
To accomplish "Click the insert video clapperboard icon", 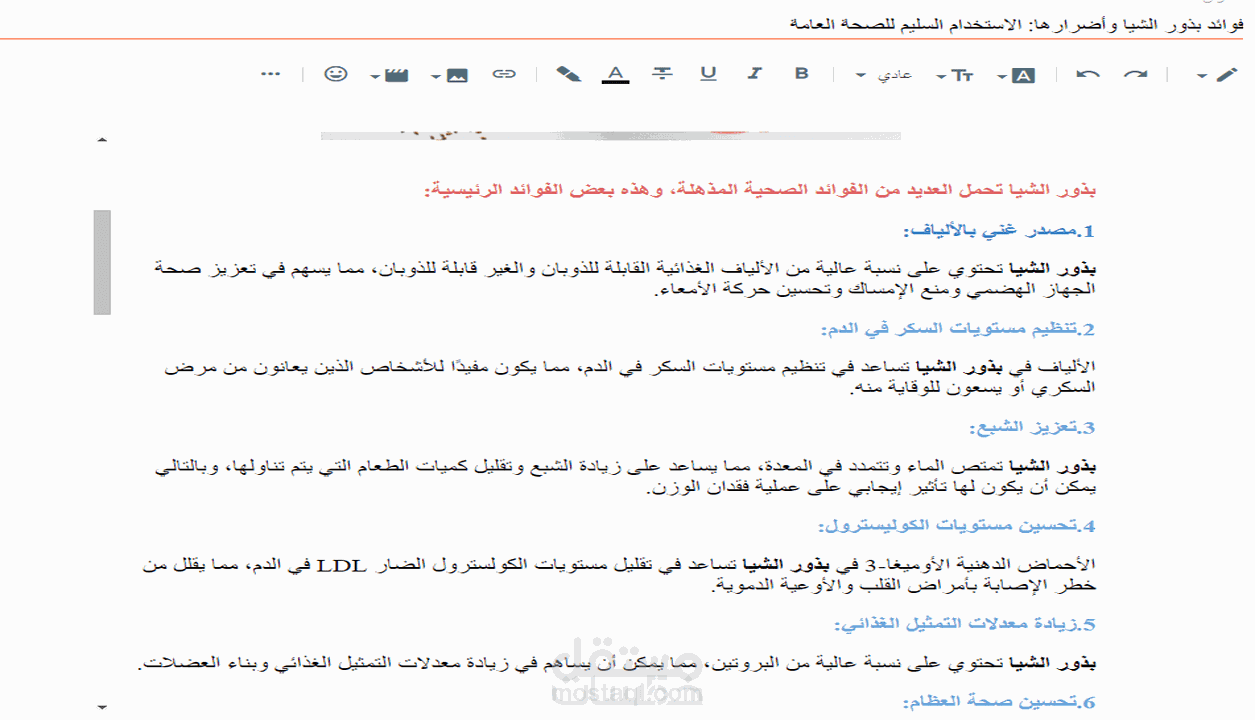I will click(x=397, y=75).
